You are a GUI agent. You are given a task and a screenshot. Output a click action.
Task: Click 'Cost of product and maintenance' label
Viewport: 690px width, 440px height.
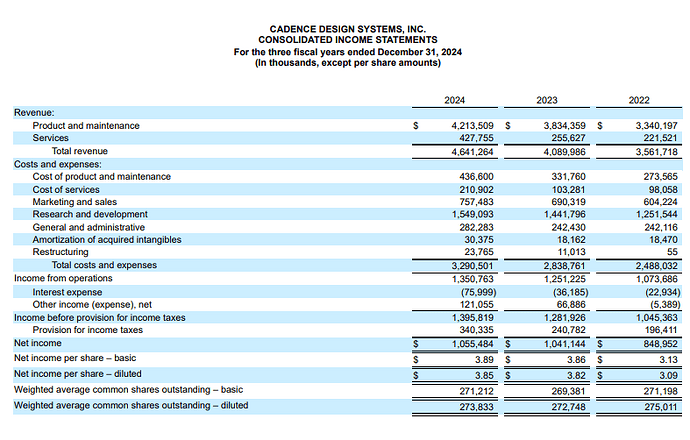point(102,176)
